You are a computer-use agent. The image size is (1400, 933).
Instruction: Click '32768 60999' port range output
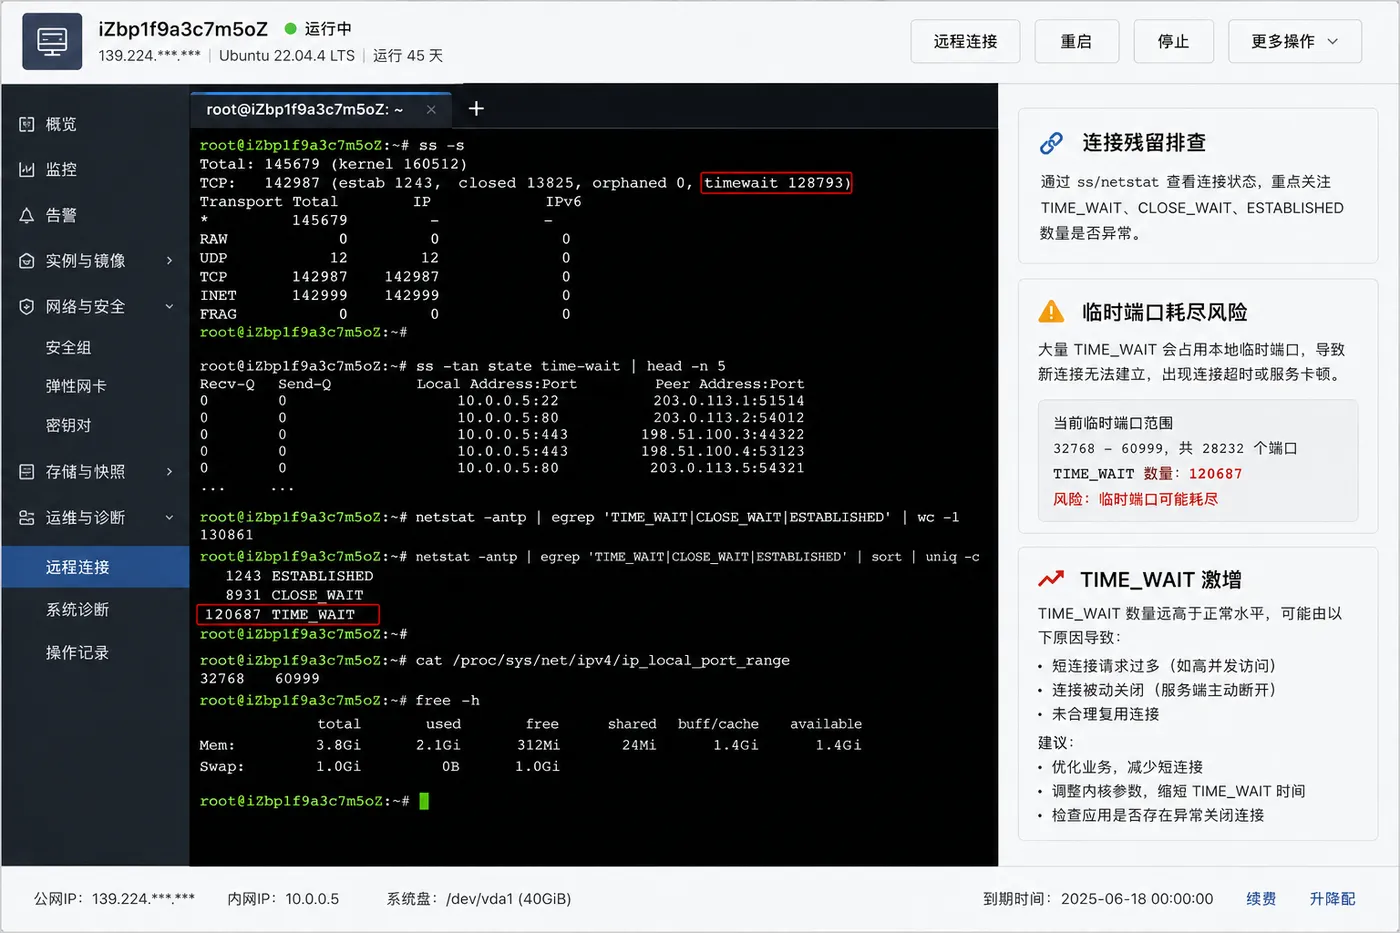coord(259,679)
